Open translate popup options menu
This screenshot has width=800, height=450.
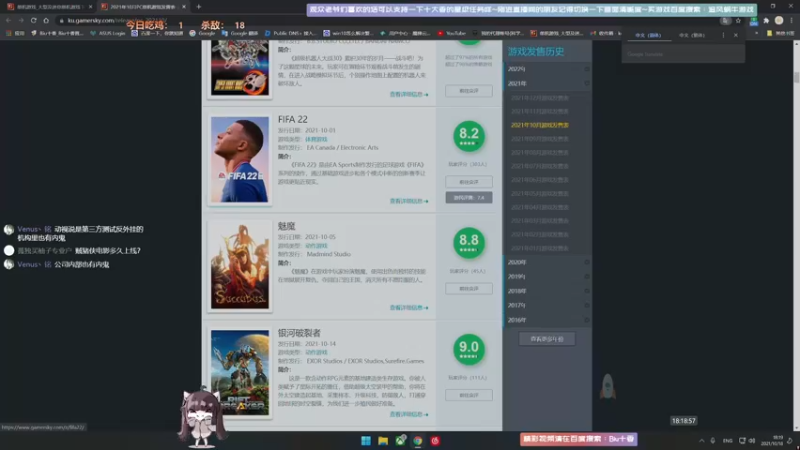click(723, 35)
